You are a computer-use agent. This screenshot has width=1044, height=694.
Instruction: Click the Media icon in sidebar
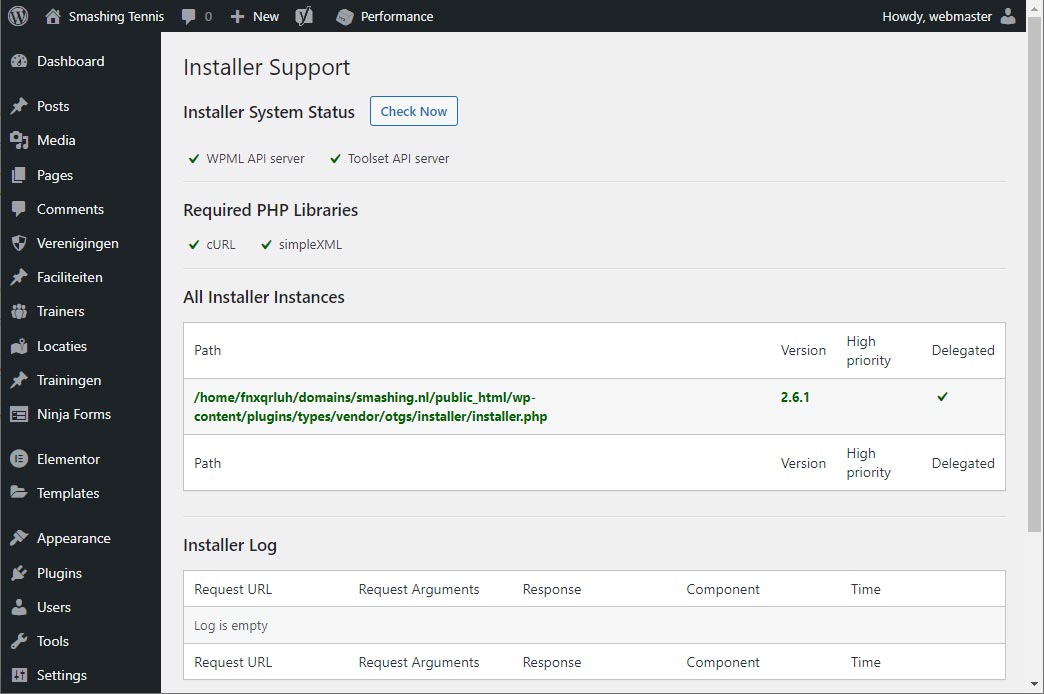[19, 141]
